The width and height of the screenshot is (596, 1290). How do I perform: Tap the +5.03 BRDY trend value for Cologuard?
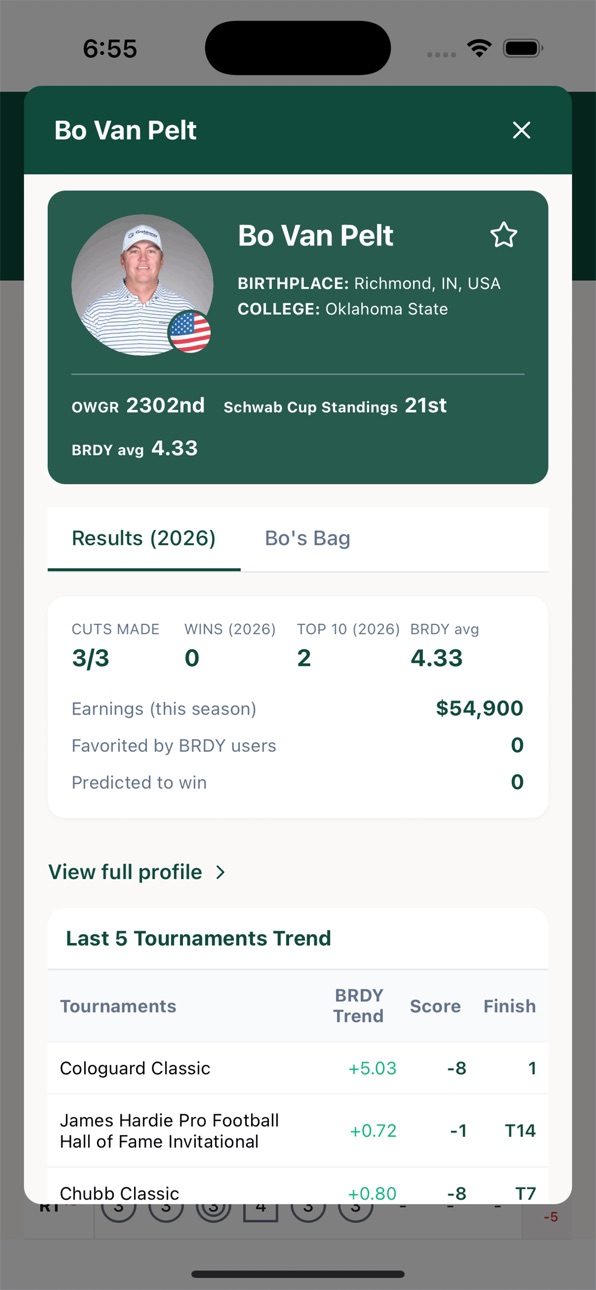[x=372, y=1068]
